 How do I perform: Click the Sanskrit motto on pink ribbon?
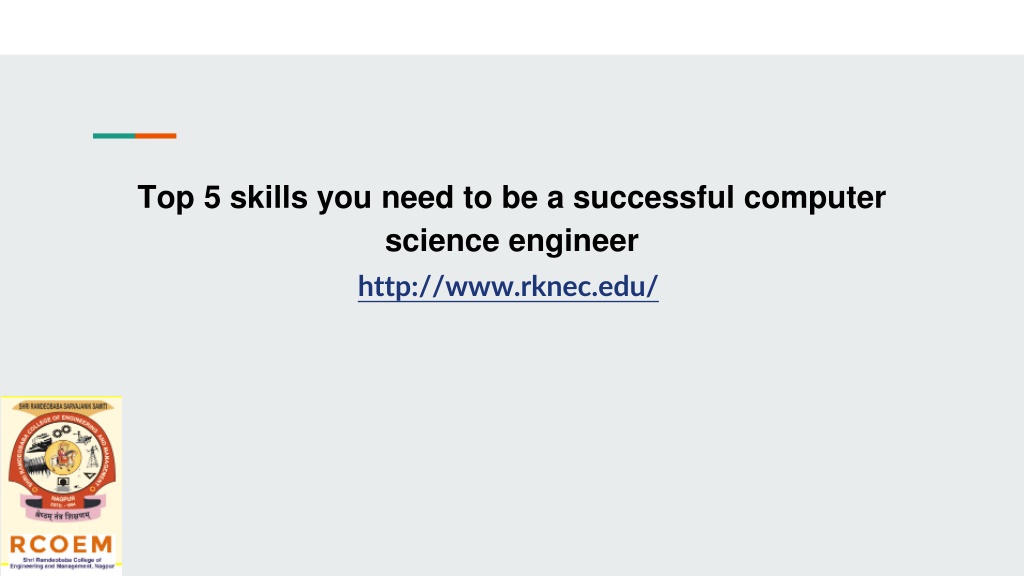click(63, 516)
